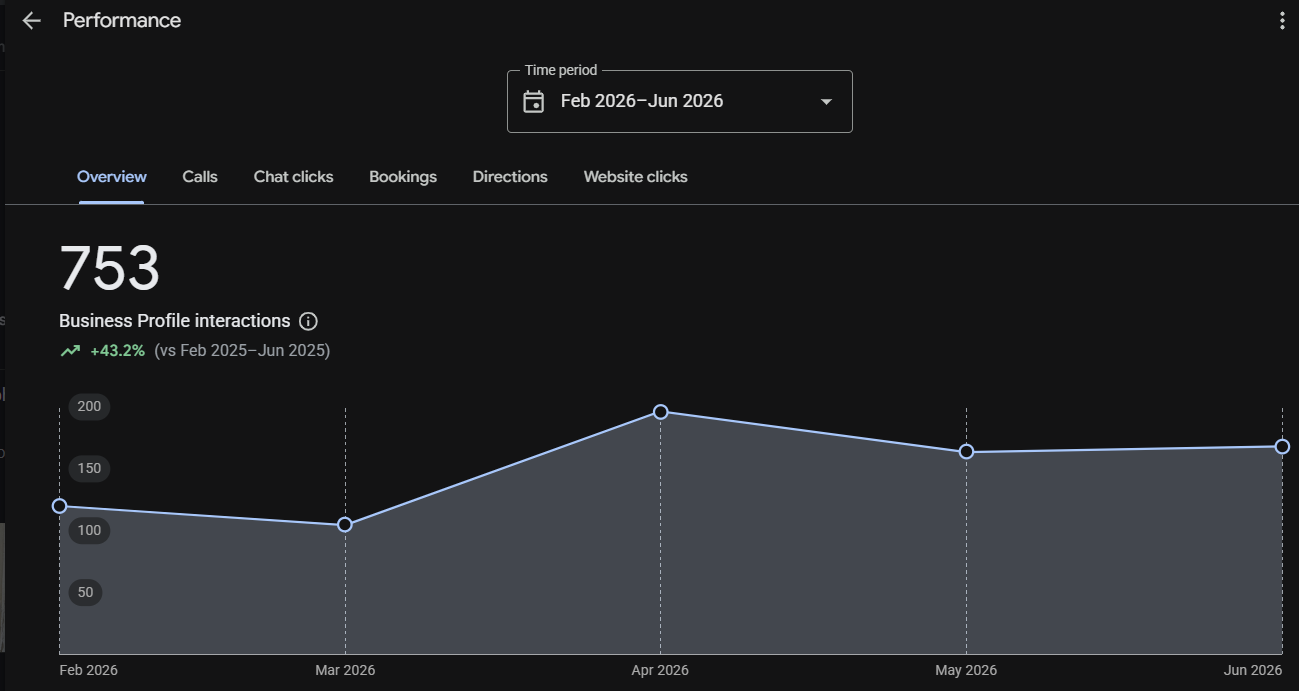Show the Website clicks tab
Image resolution: width=1299 pixels, height=691 pixels.
pos(636,177)
